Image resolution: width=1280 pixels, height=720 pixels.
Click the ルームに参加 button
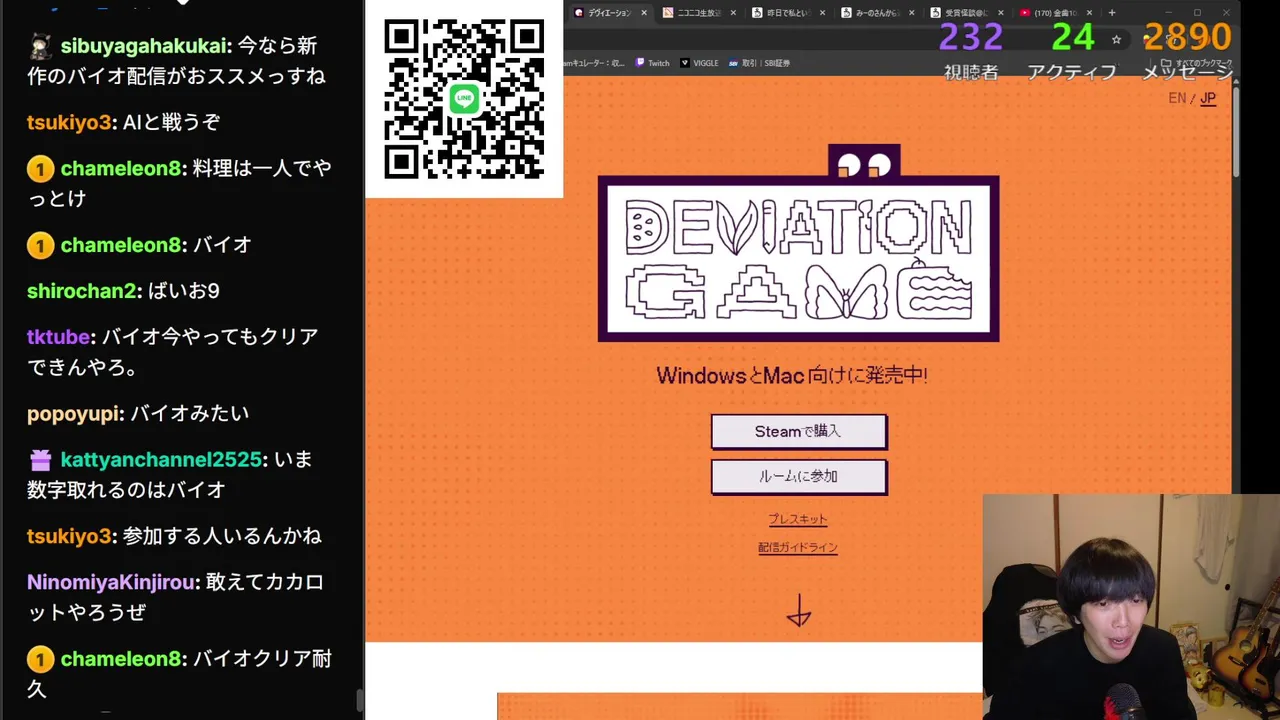798,476
